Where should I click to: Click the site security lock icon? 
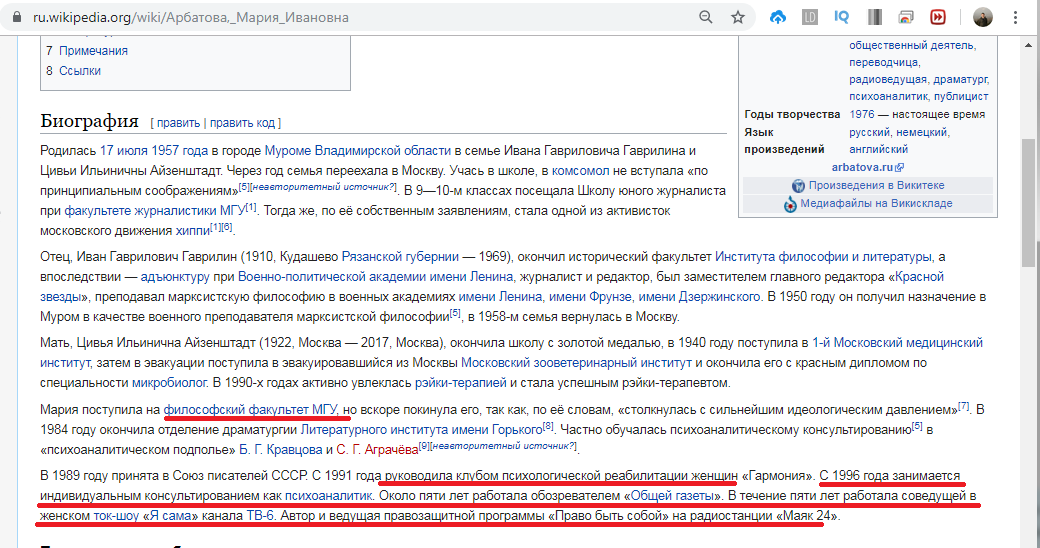17,18
